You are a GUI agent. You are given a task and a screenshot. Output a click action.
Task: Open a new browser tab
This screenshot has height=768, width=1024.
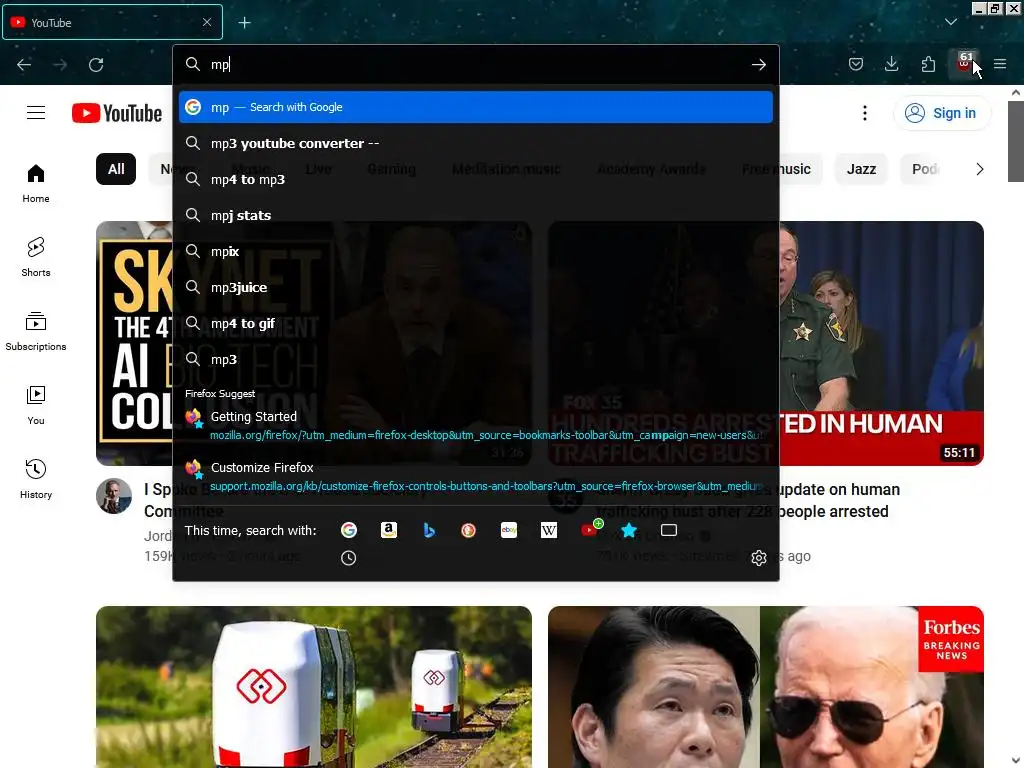click(x=244, y=23)
